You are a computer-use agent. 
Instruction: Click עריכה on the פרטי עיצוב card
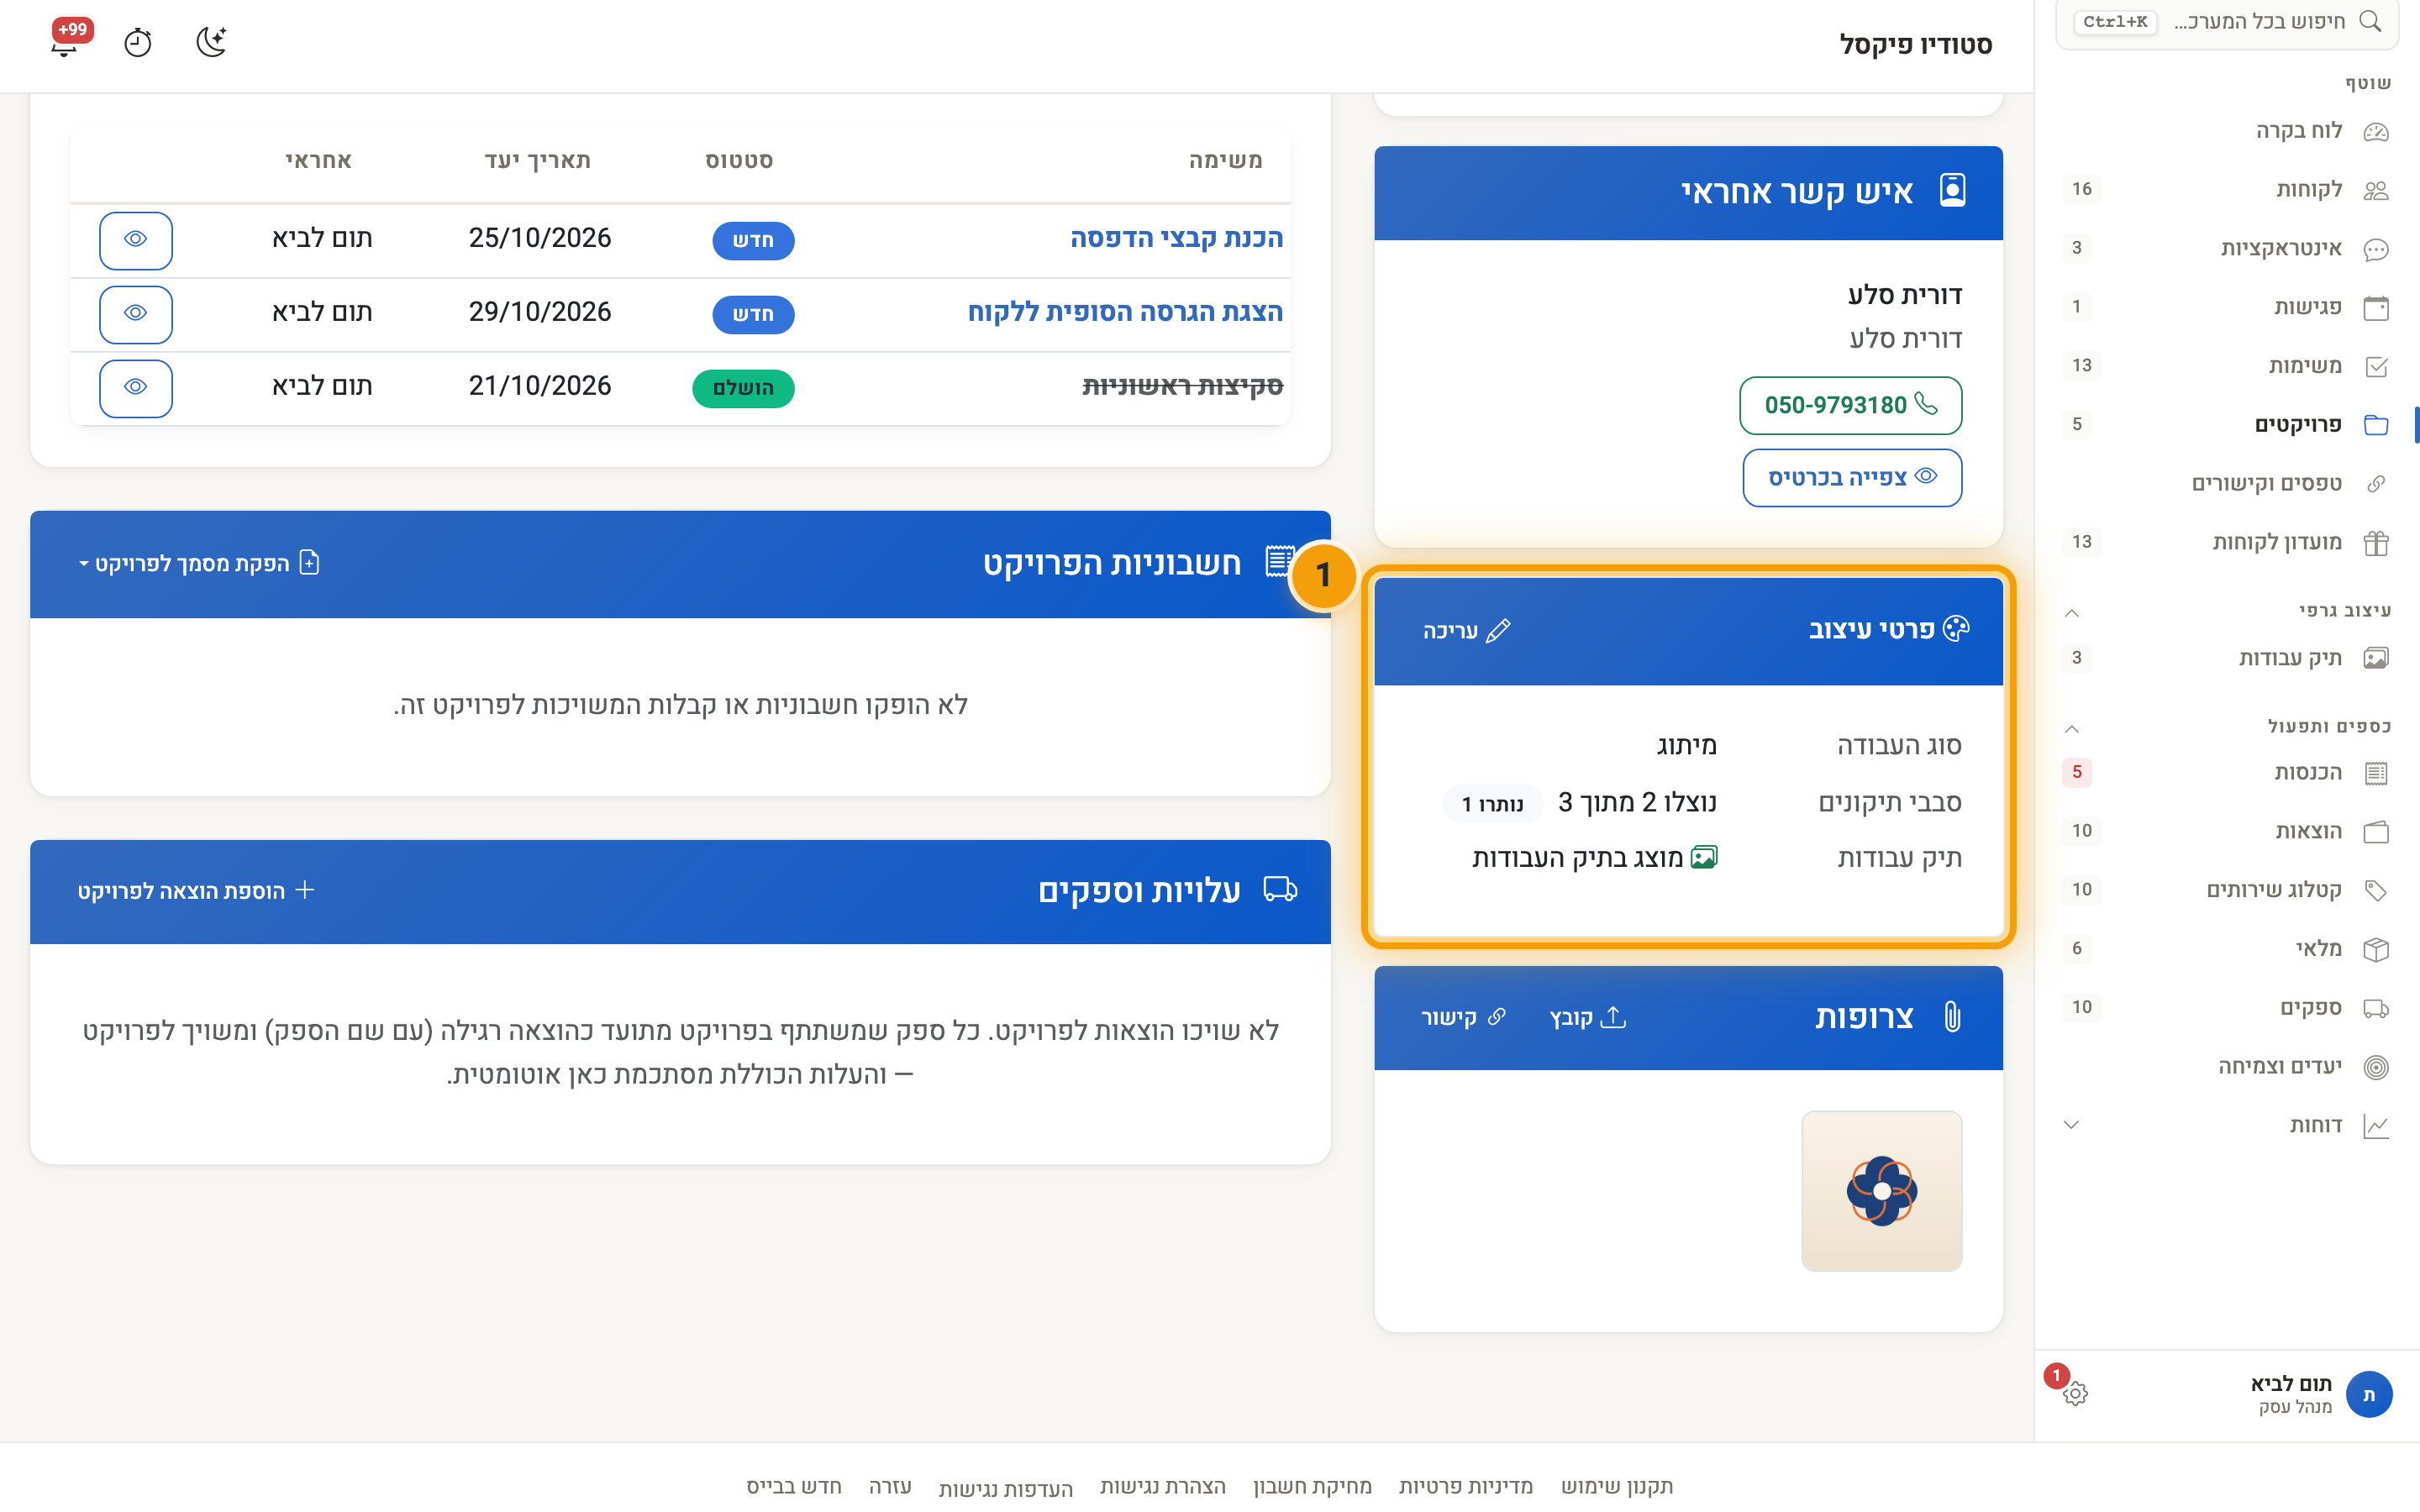[x=1466, y=630]
